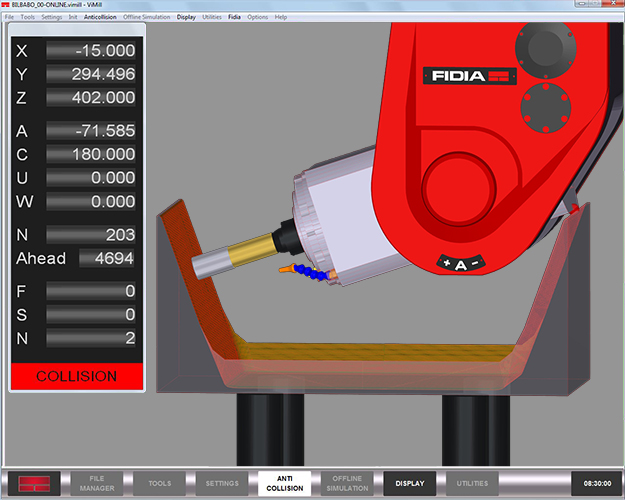Viewport: 625px width, 500px height.
Task: Activate the Display bottom button
Action: pos(410,483)
